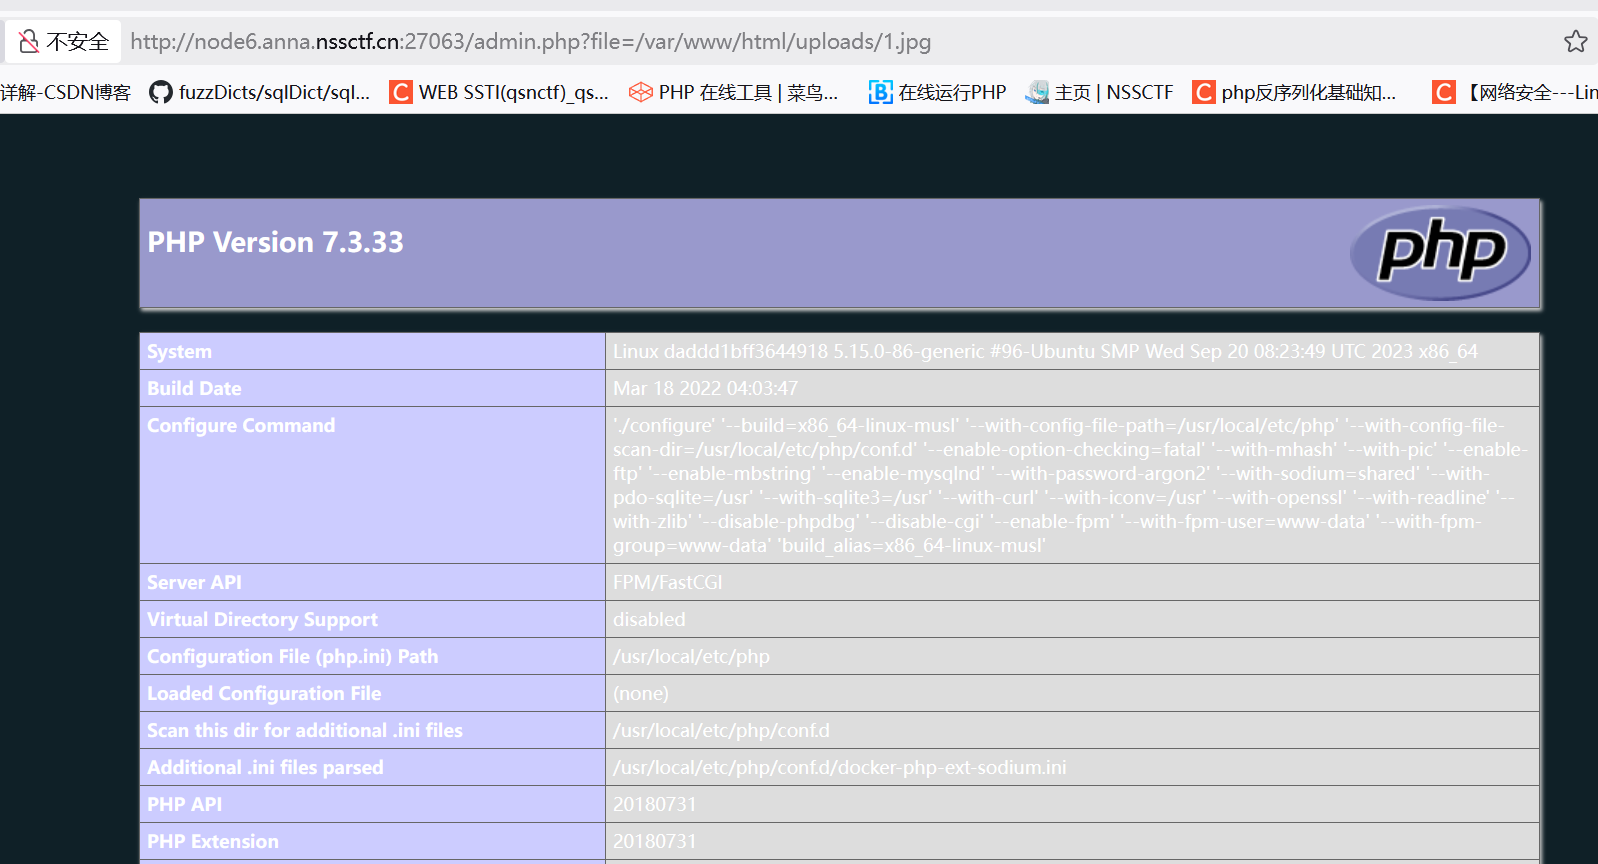Click the docker-php-ext-sodium.ini path value

(839, 767)
